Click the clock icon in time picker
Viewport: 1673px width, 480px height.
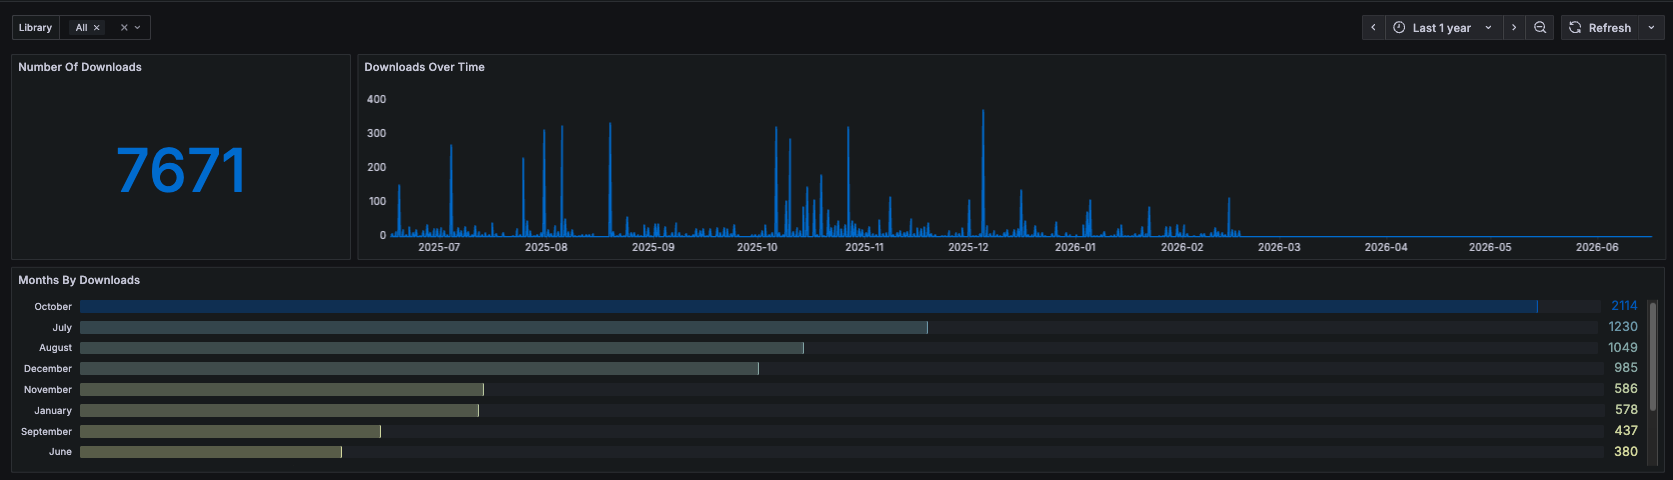click(x=1399, y=28)
